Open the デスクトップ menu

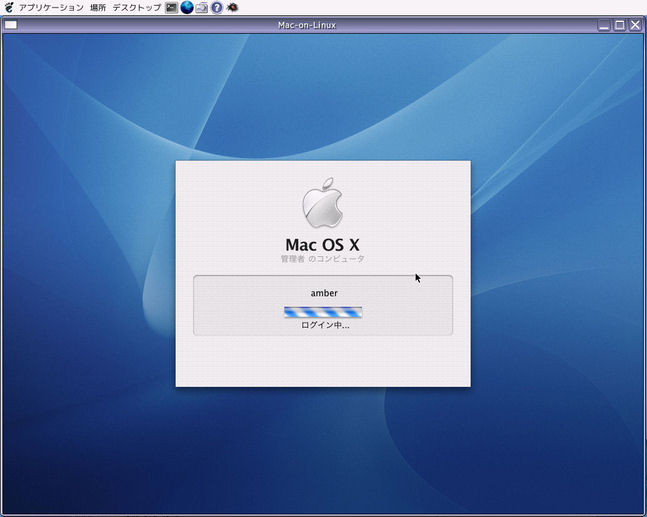pyautogui.click(x=137, y=7)
